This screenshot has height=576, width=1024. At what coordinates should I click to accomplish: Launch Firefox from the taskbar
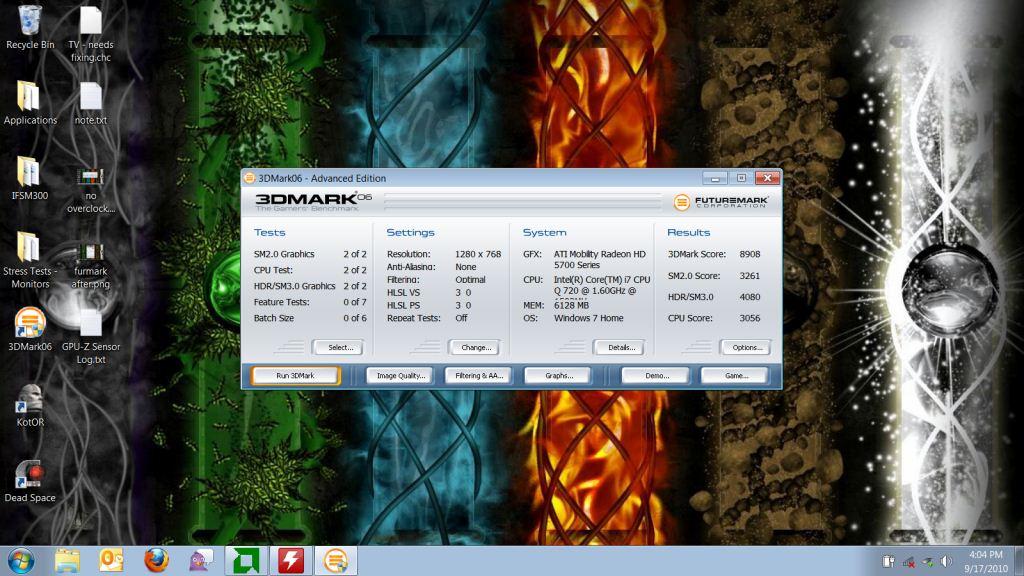pyautogui.click(x=155, y=560)
